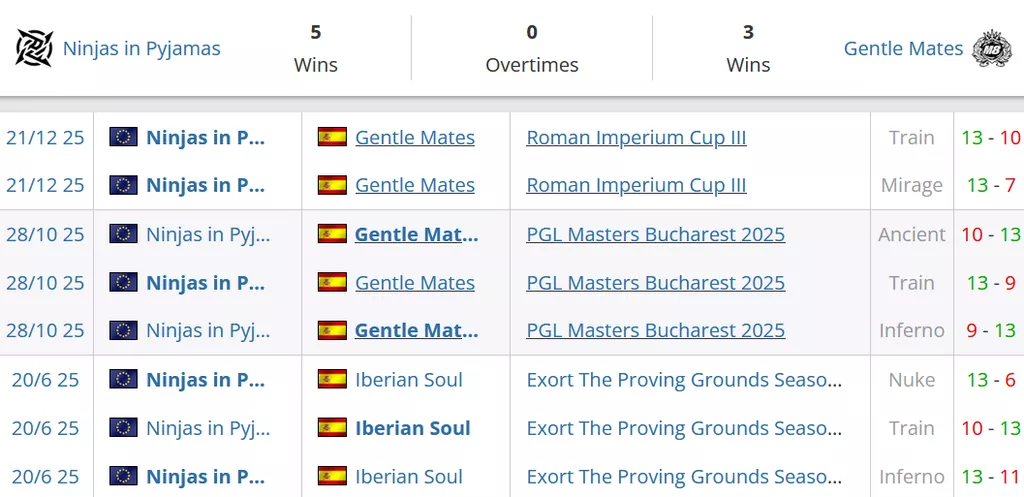Select bold Iberian Soul team in 10 - 13 row
The image size is (1024, 497).
tap(412, 428)
